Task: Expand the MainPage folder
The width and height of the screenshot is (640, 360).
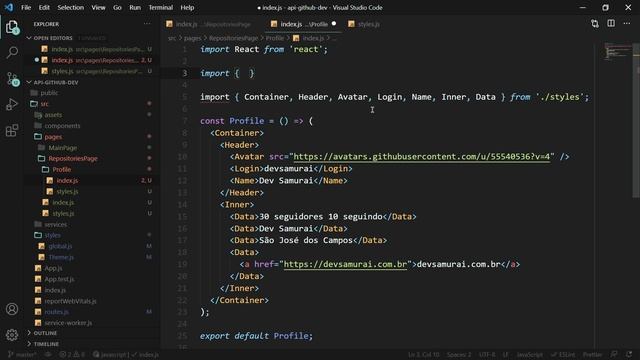Action: pos(62,148)
